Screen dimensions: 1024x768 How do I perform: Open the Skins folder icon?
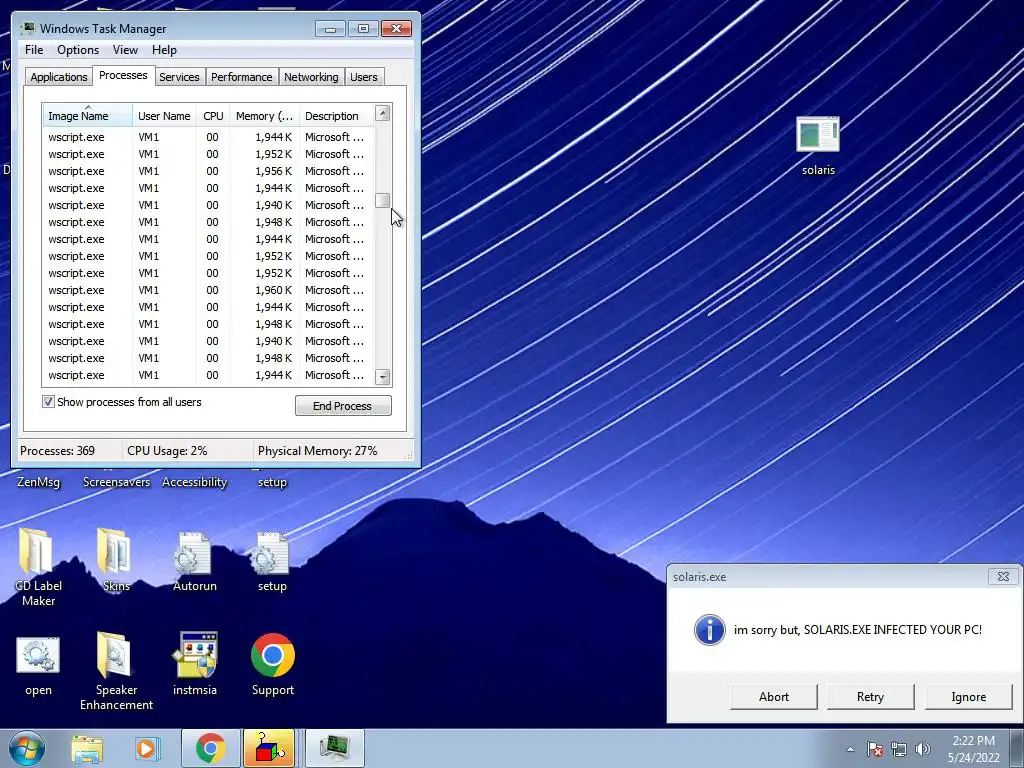pyautogui.click(x=116, y=560)
